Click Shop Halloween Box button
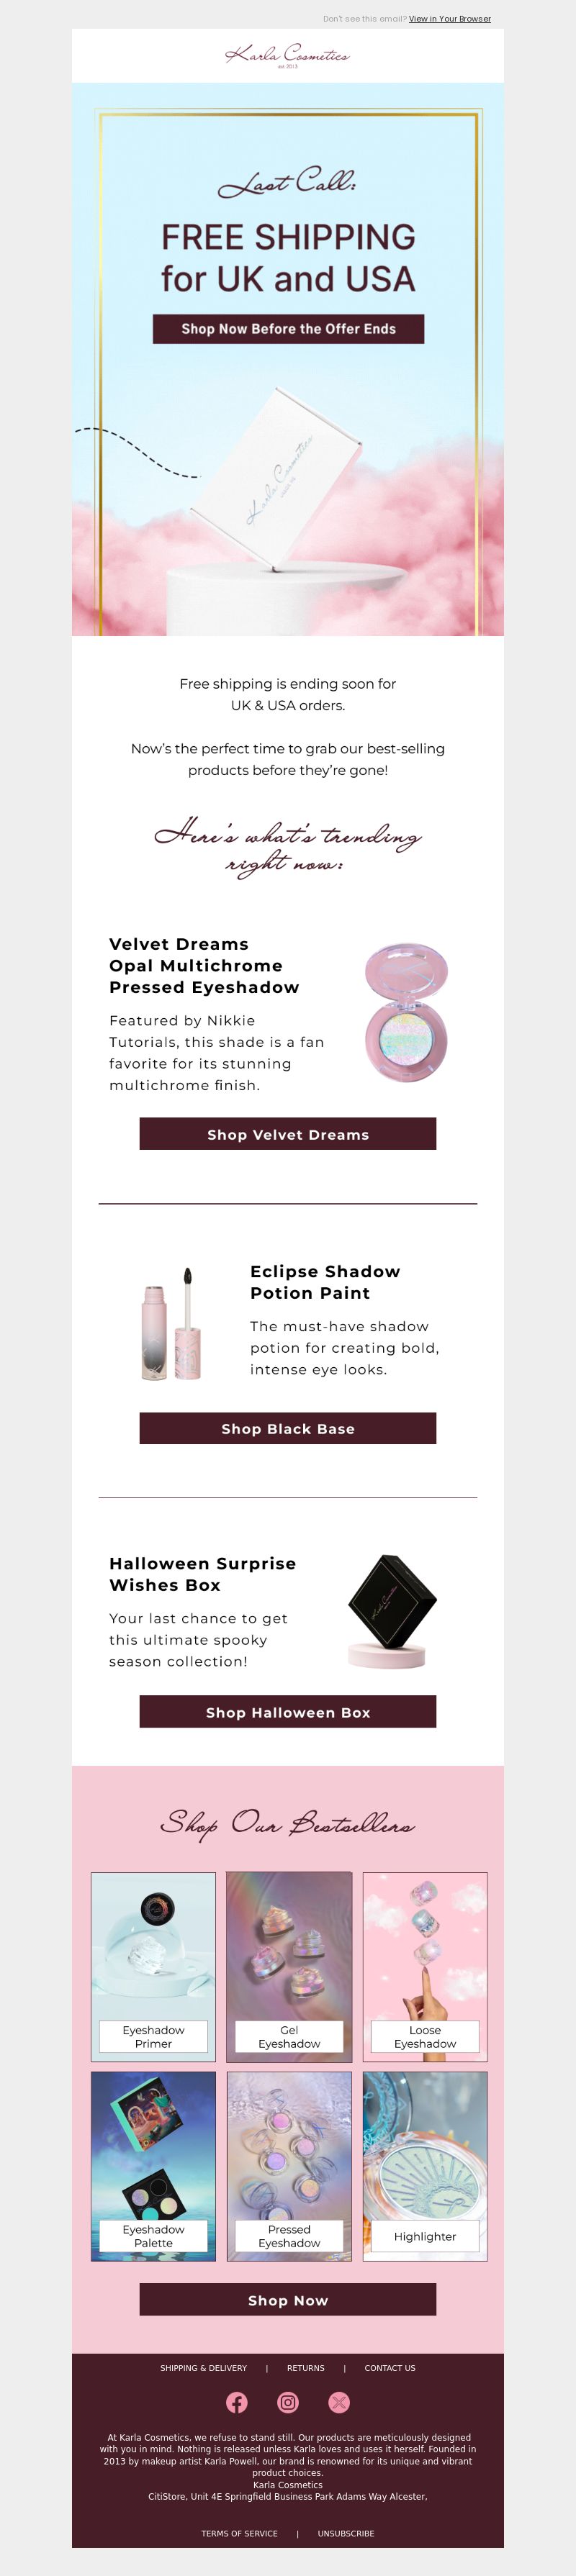576x2576 pixels. pyautogui.click(x=288, y=1712)
